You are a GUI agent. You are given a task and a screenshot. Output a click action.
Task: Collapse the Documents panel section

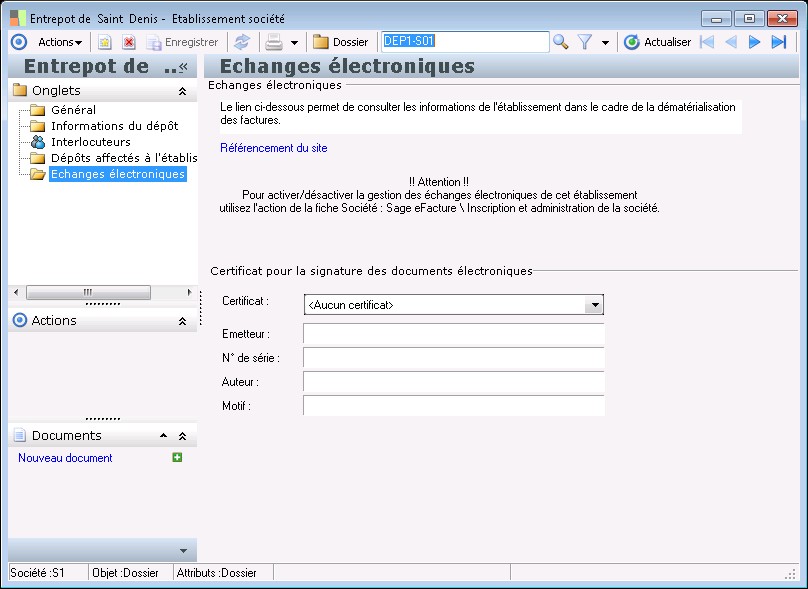(182, 436)
